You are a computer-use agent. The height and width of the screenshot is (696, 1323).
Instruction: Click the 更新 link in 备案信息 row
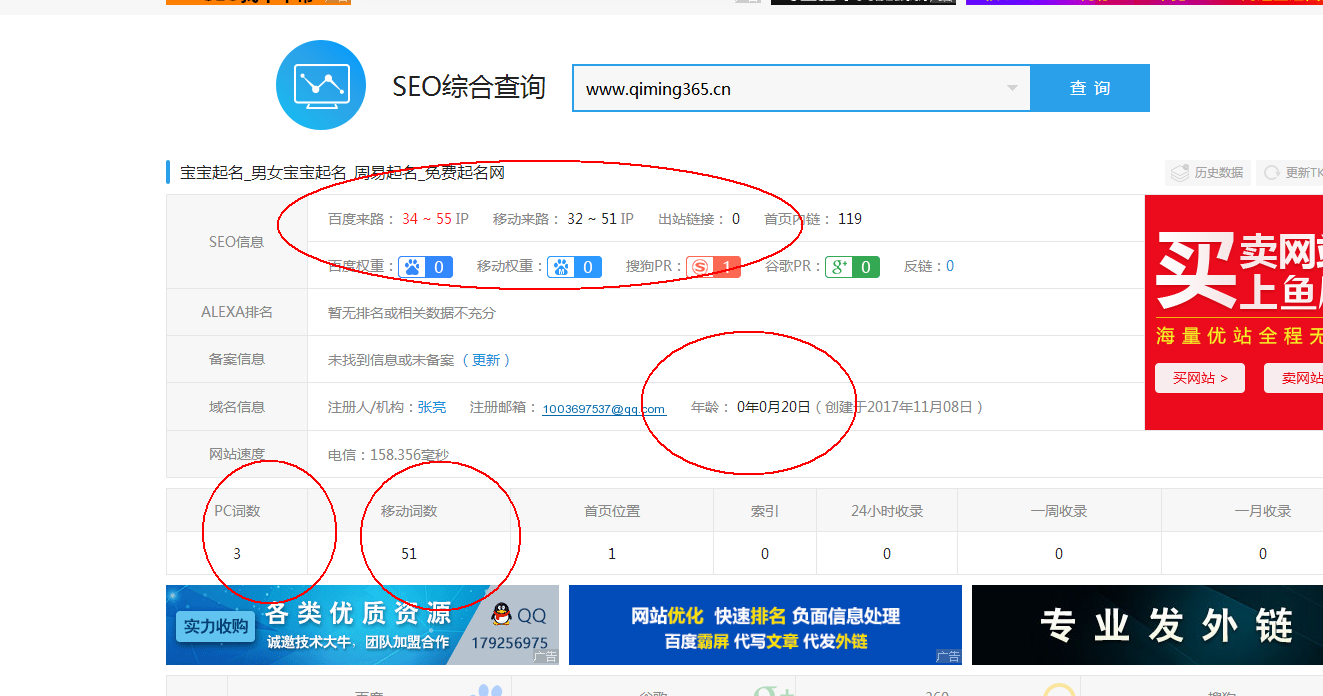point(486,360)
